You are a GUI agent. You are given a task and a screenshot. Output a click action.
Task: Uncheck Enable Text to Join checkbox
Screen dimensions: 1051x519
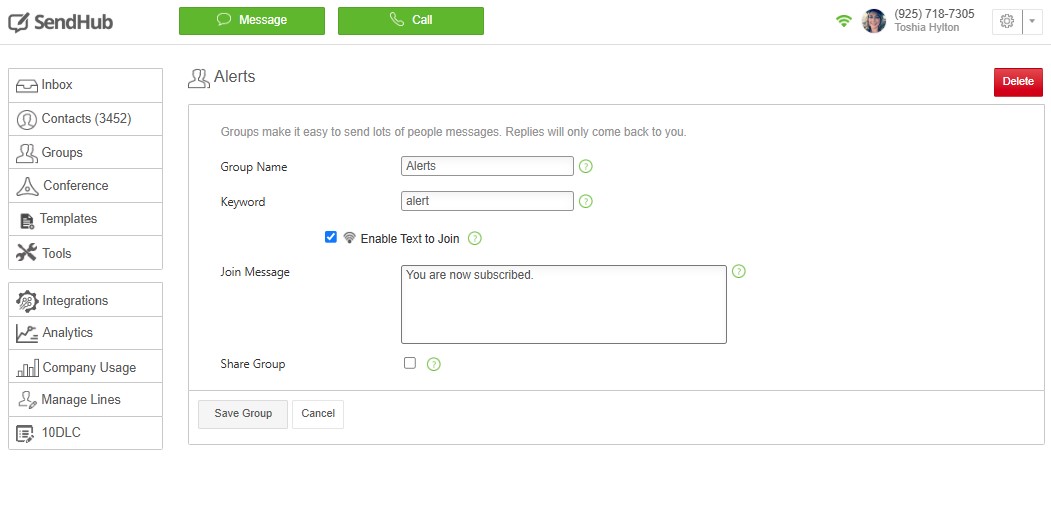pyautogui.click(x=331, y=237)
